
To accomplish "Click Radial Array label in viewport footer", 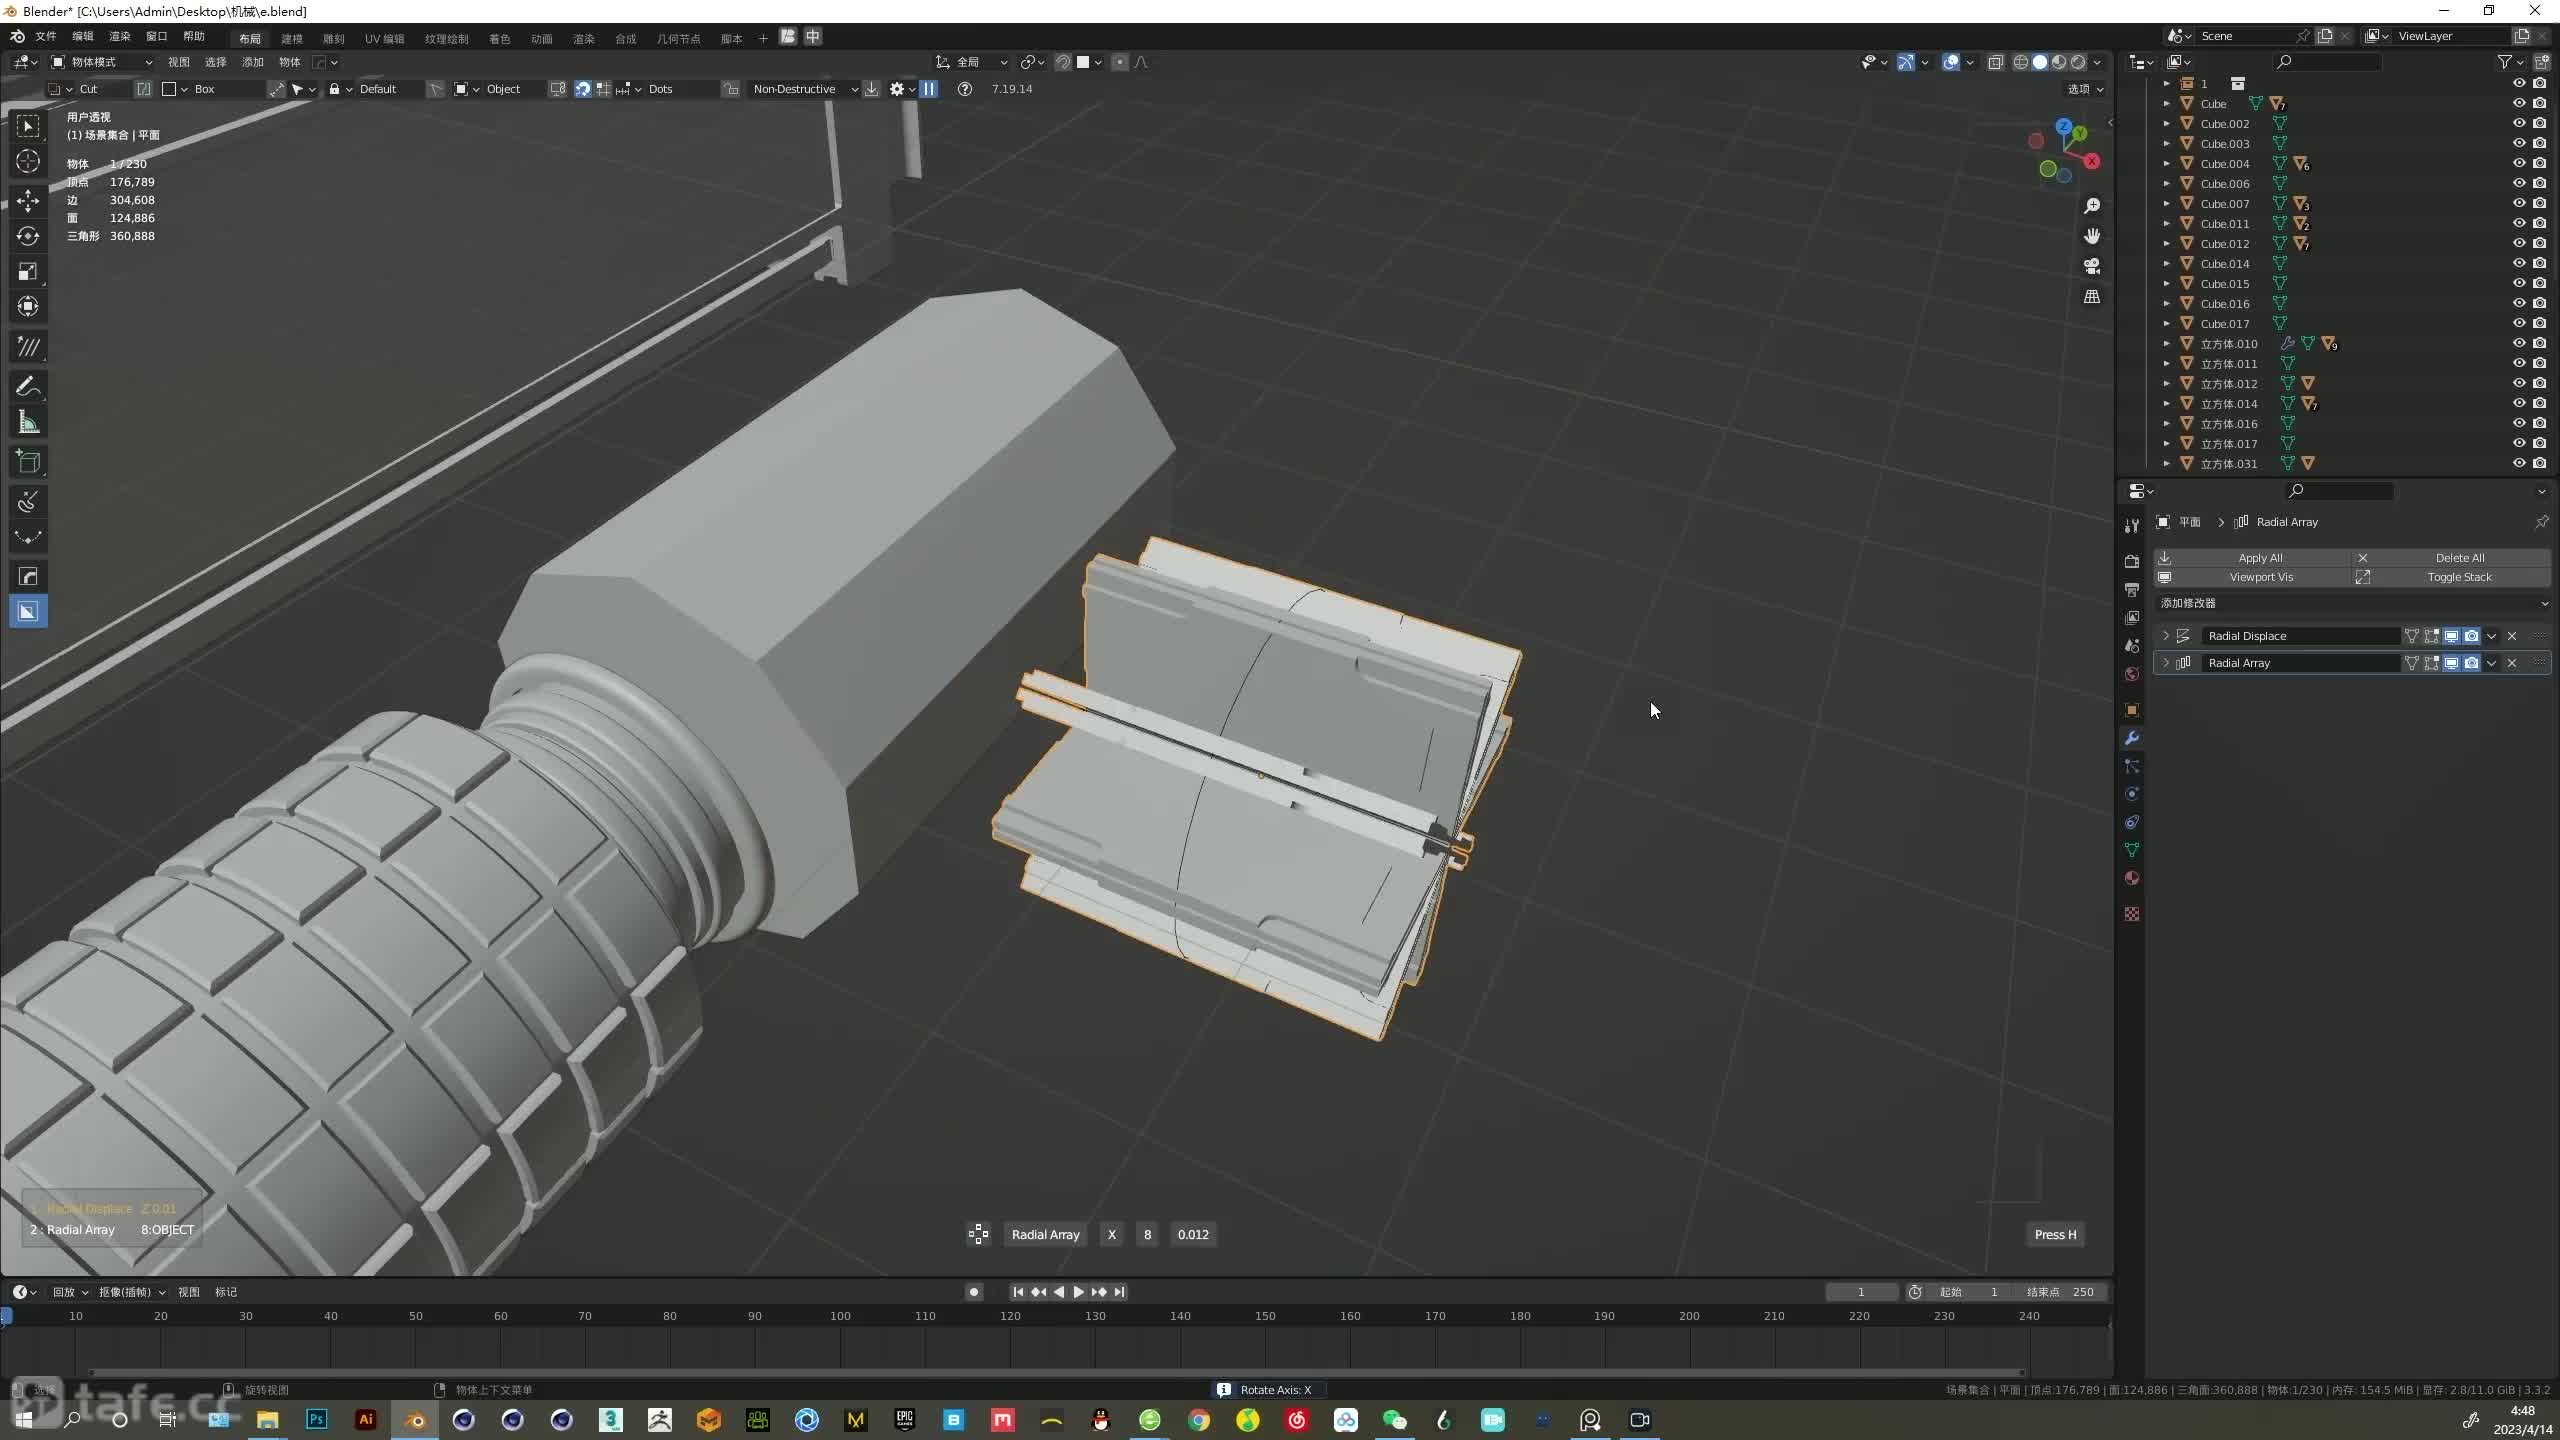I will [x=1045, y=1234].
